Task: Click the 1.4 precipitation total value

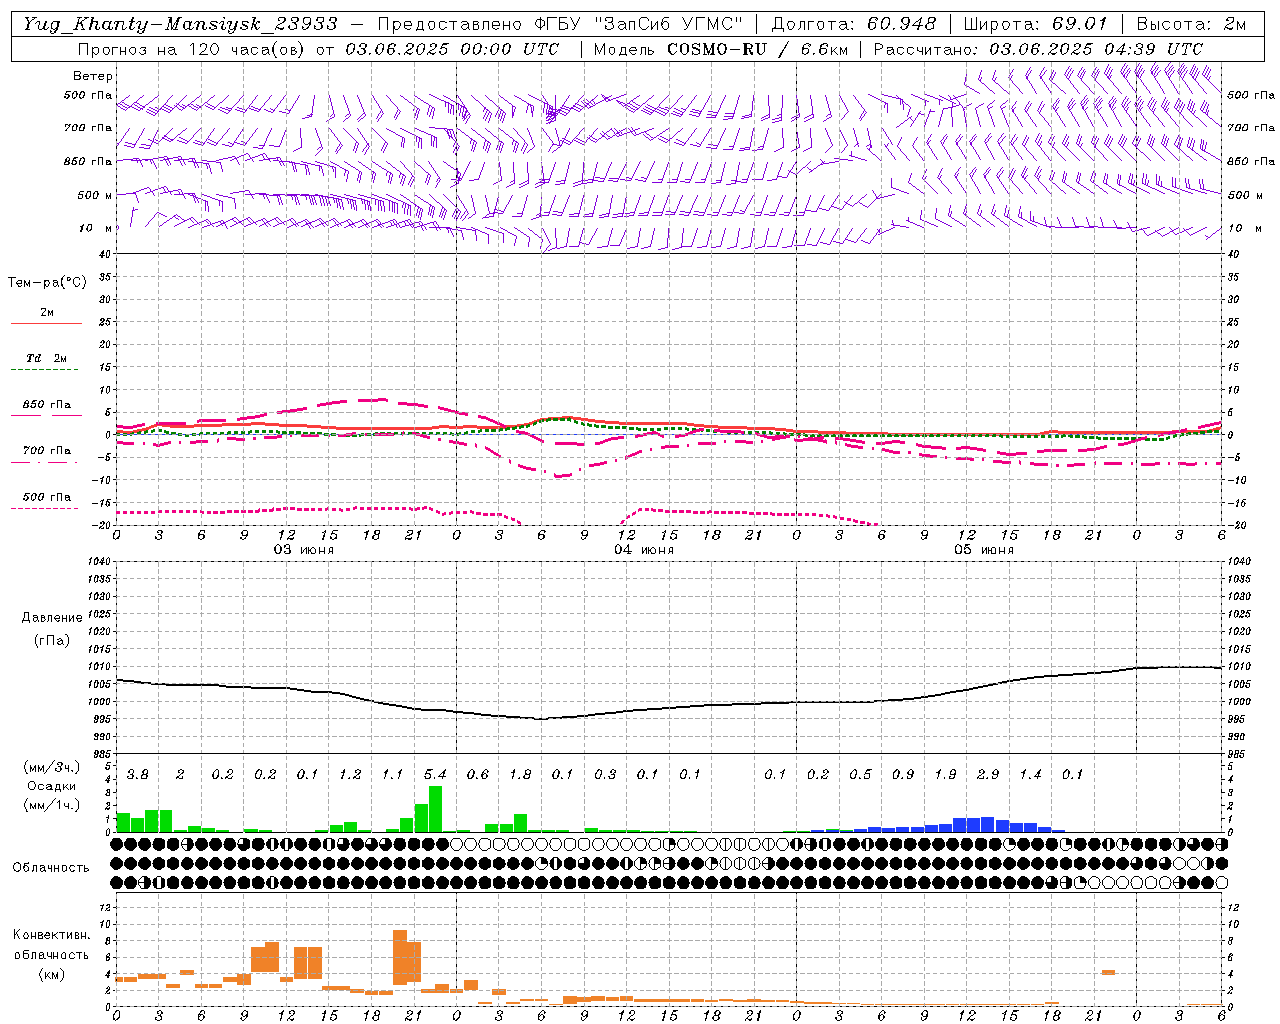Action: 1030,775
